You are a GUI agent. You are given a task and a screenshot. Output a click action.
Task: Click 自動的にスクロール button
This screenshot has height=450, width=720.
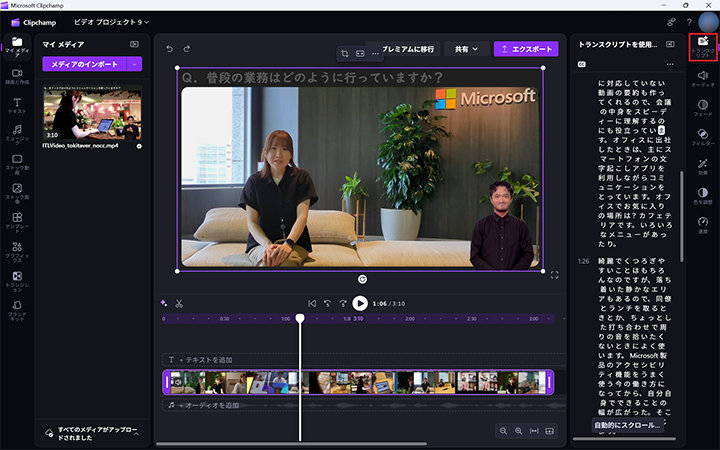[x=627, y=425]
